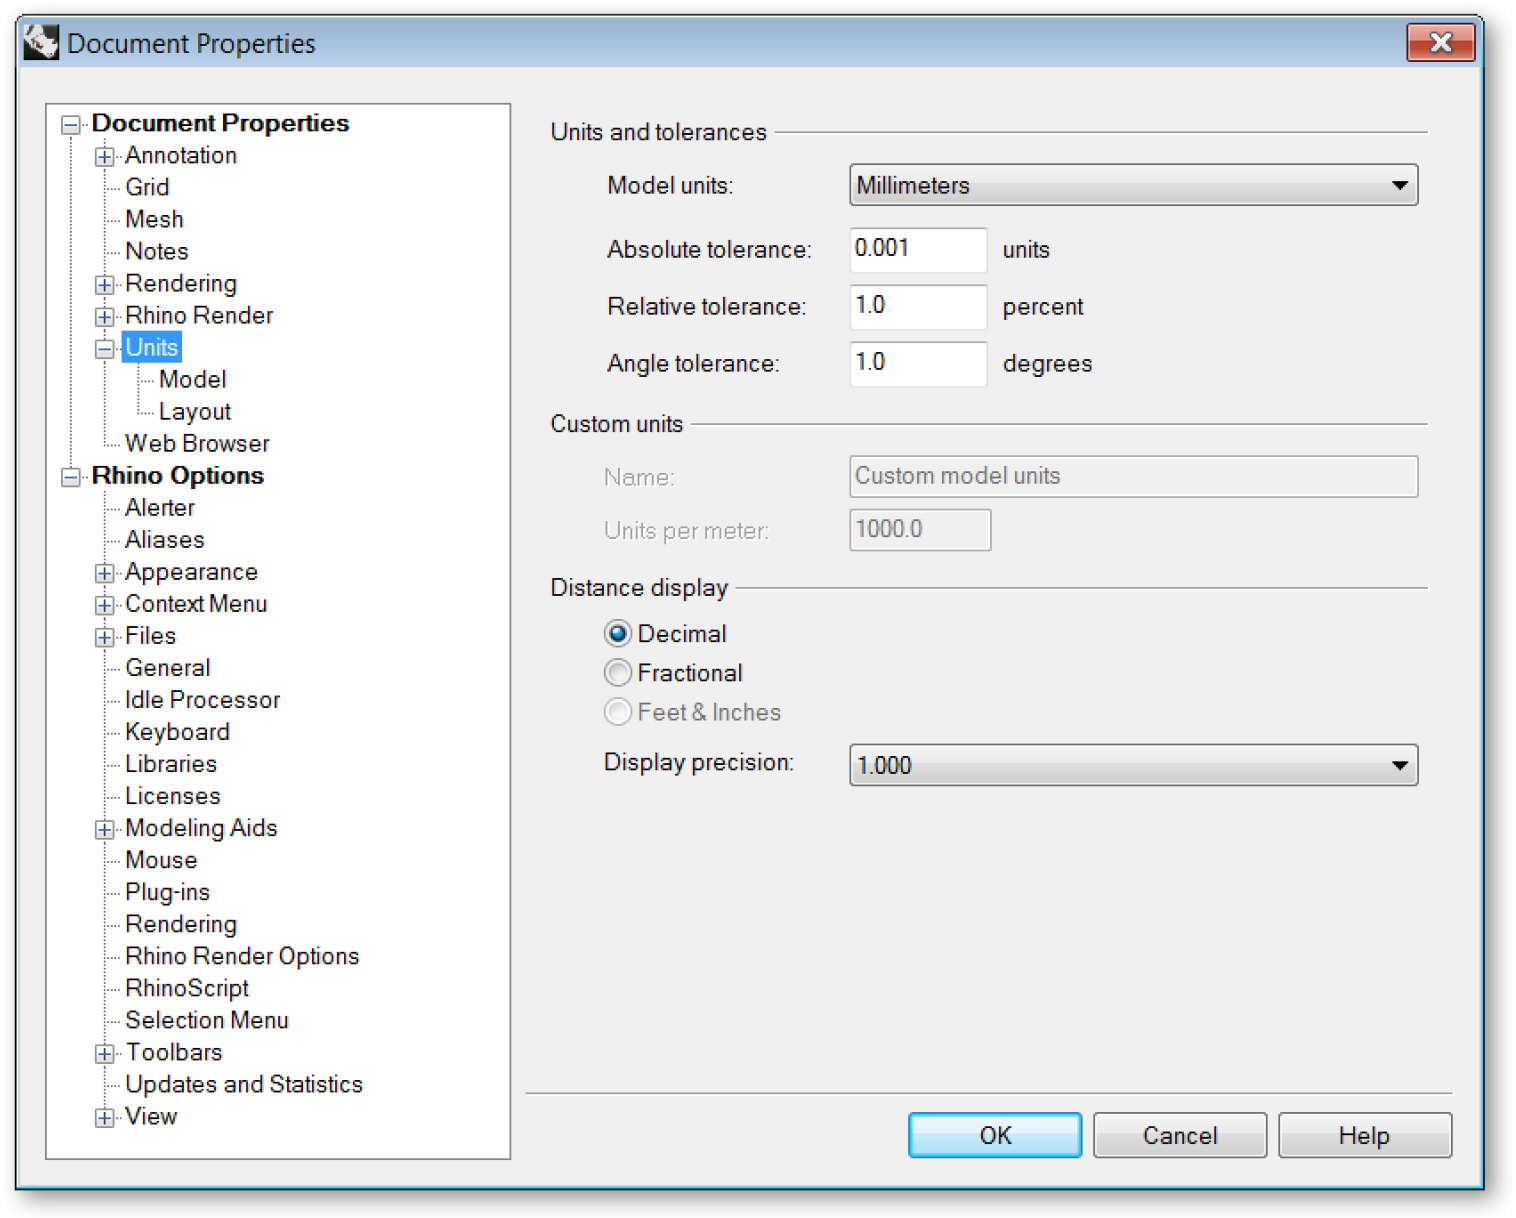Go to Keyboard options

[177, 732]
